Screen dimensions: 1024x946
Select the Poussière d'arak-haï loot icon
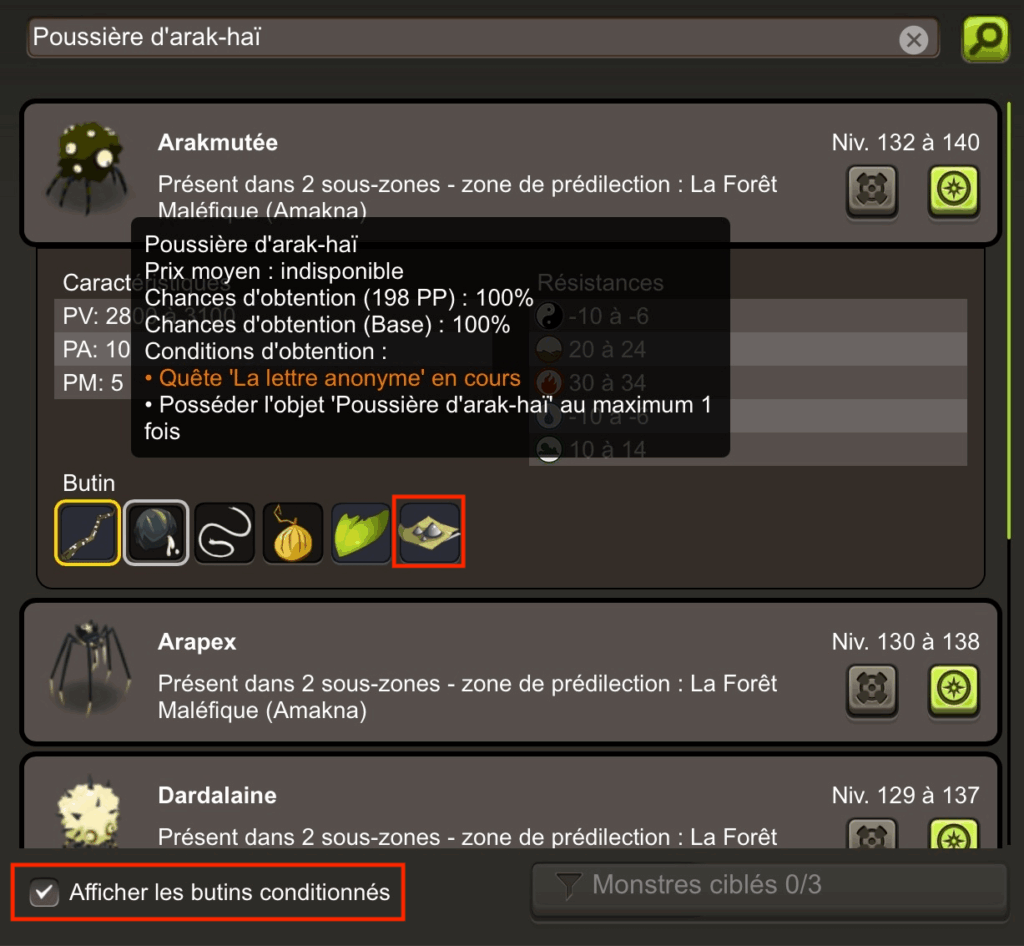click(429, 531)
